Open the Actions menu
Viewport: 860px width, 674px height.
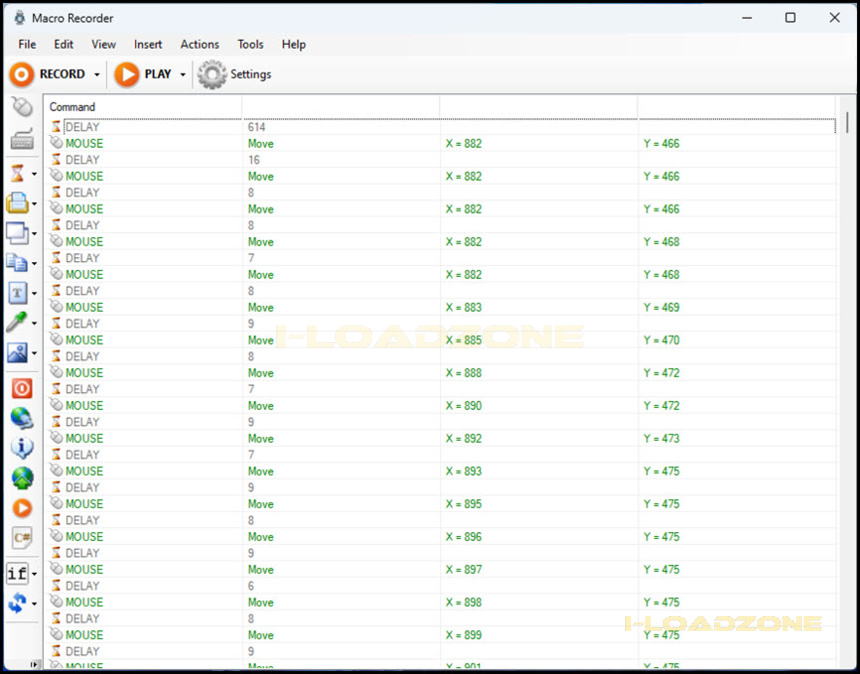200,44
